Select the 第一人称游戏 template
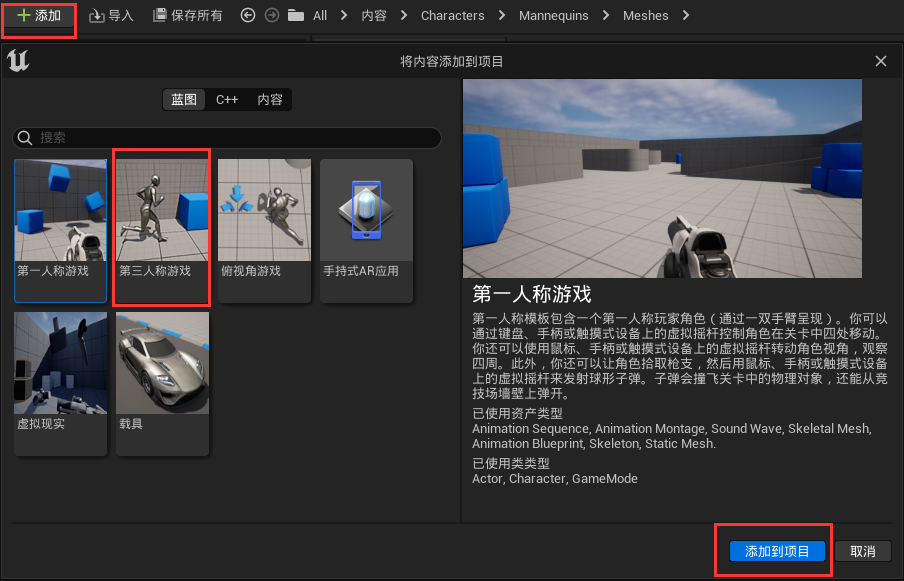Viewport: 904px width, 581px height. [61, 231]
